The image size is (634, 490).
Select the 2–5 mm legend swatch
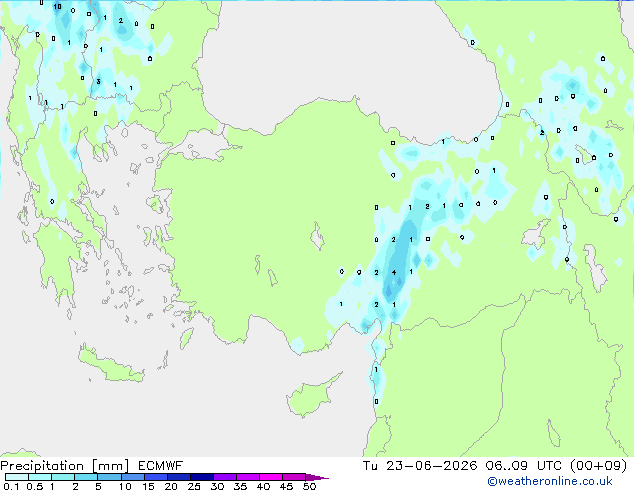tap(86, 477)
